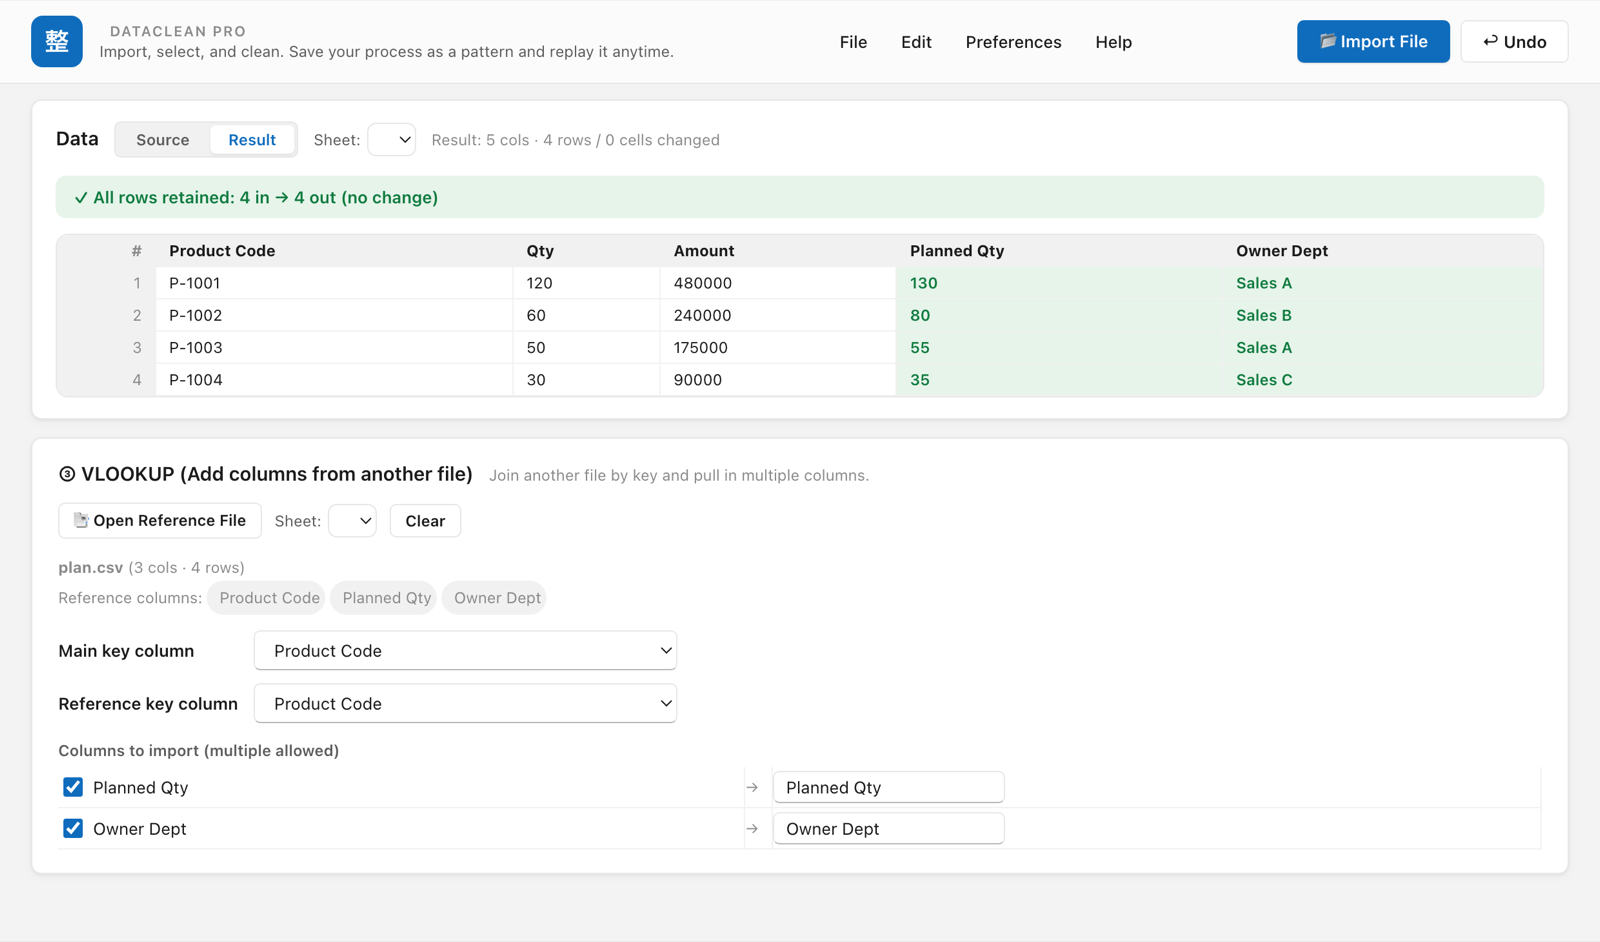Open the Data panel Sheet dropdown
The image size is (1600, 942).
coord(392,140)
